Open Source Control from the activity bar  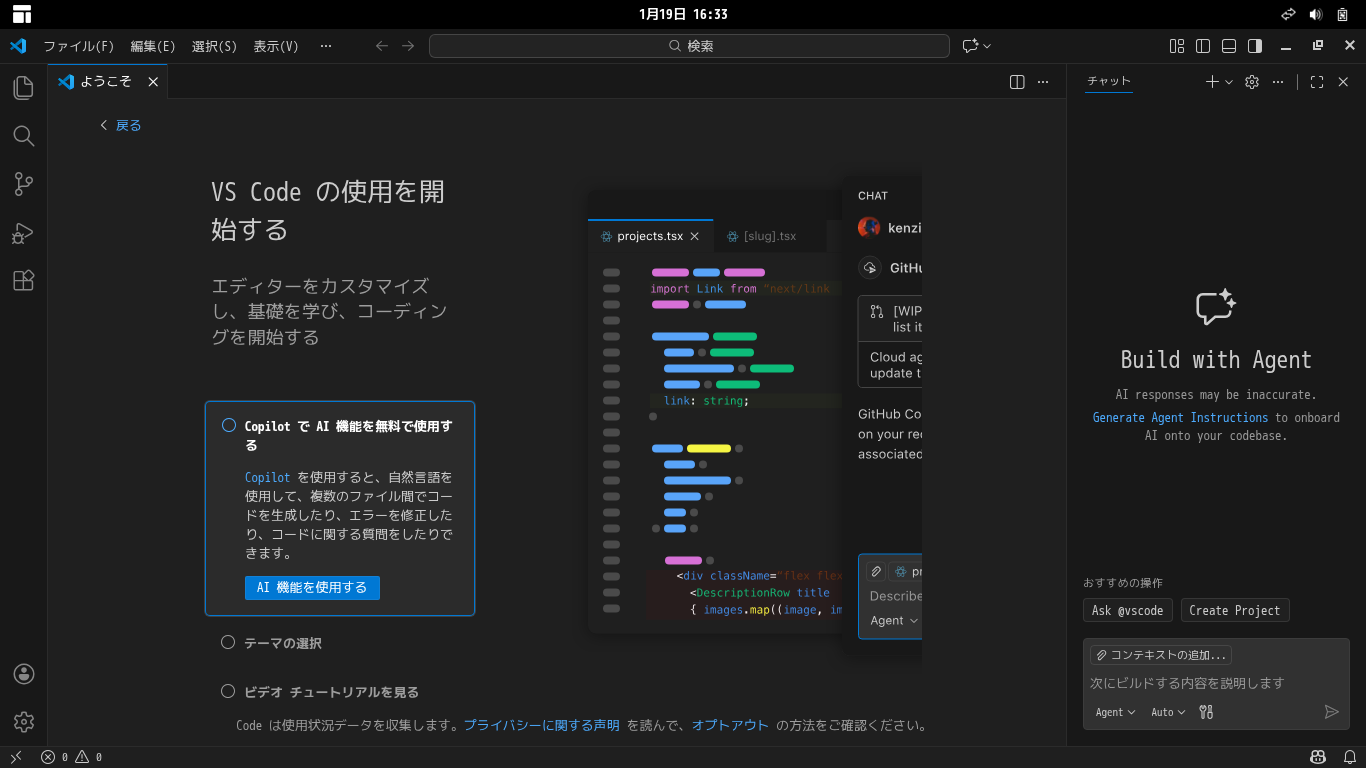pyautogui.click(x=23, y=184)
